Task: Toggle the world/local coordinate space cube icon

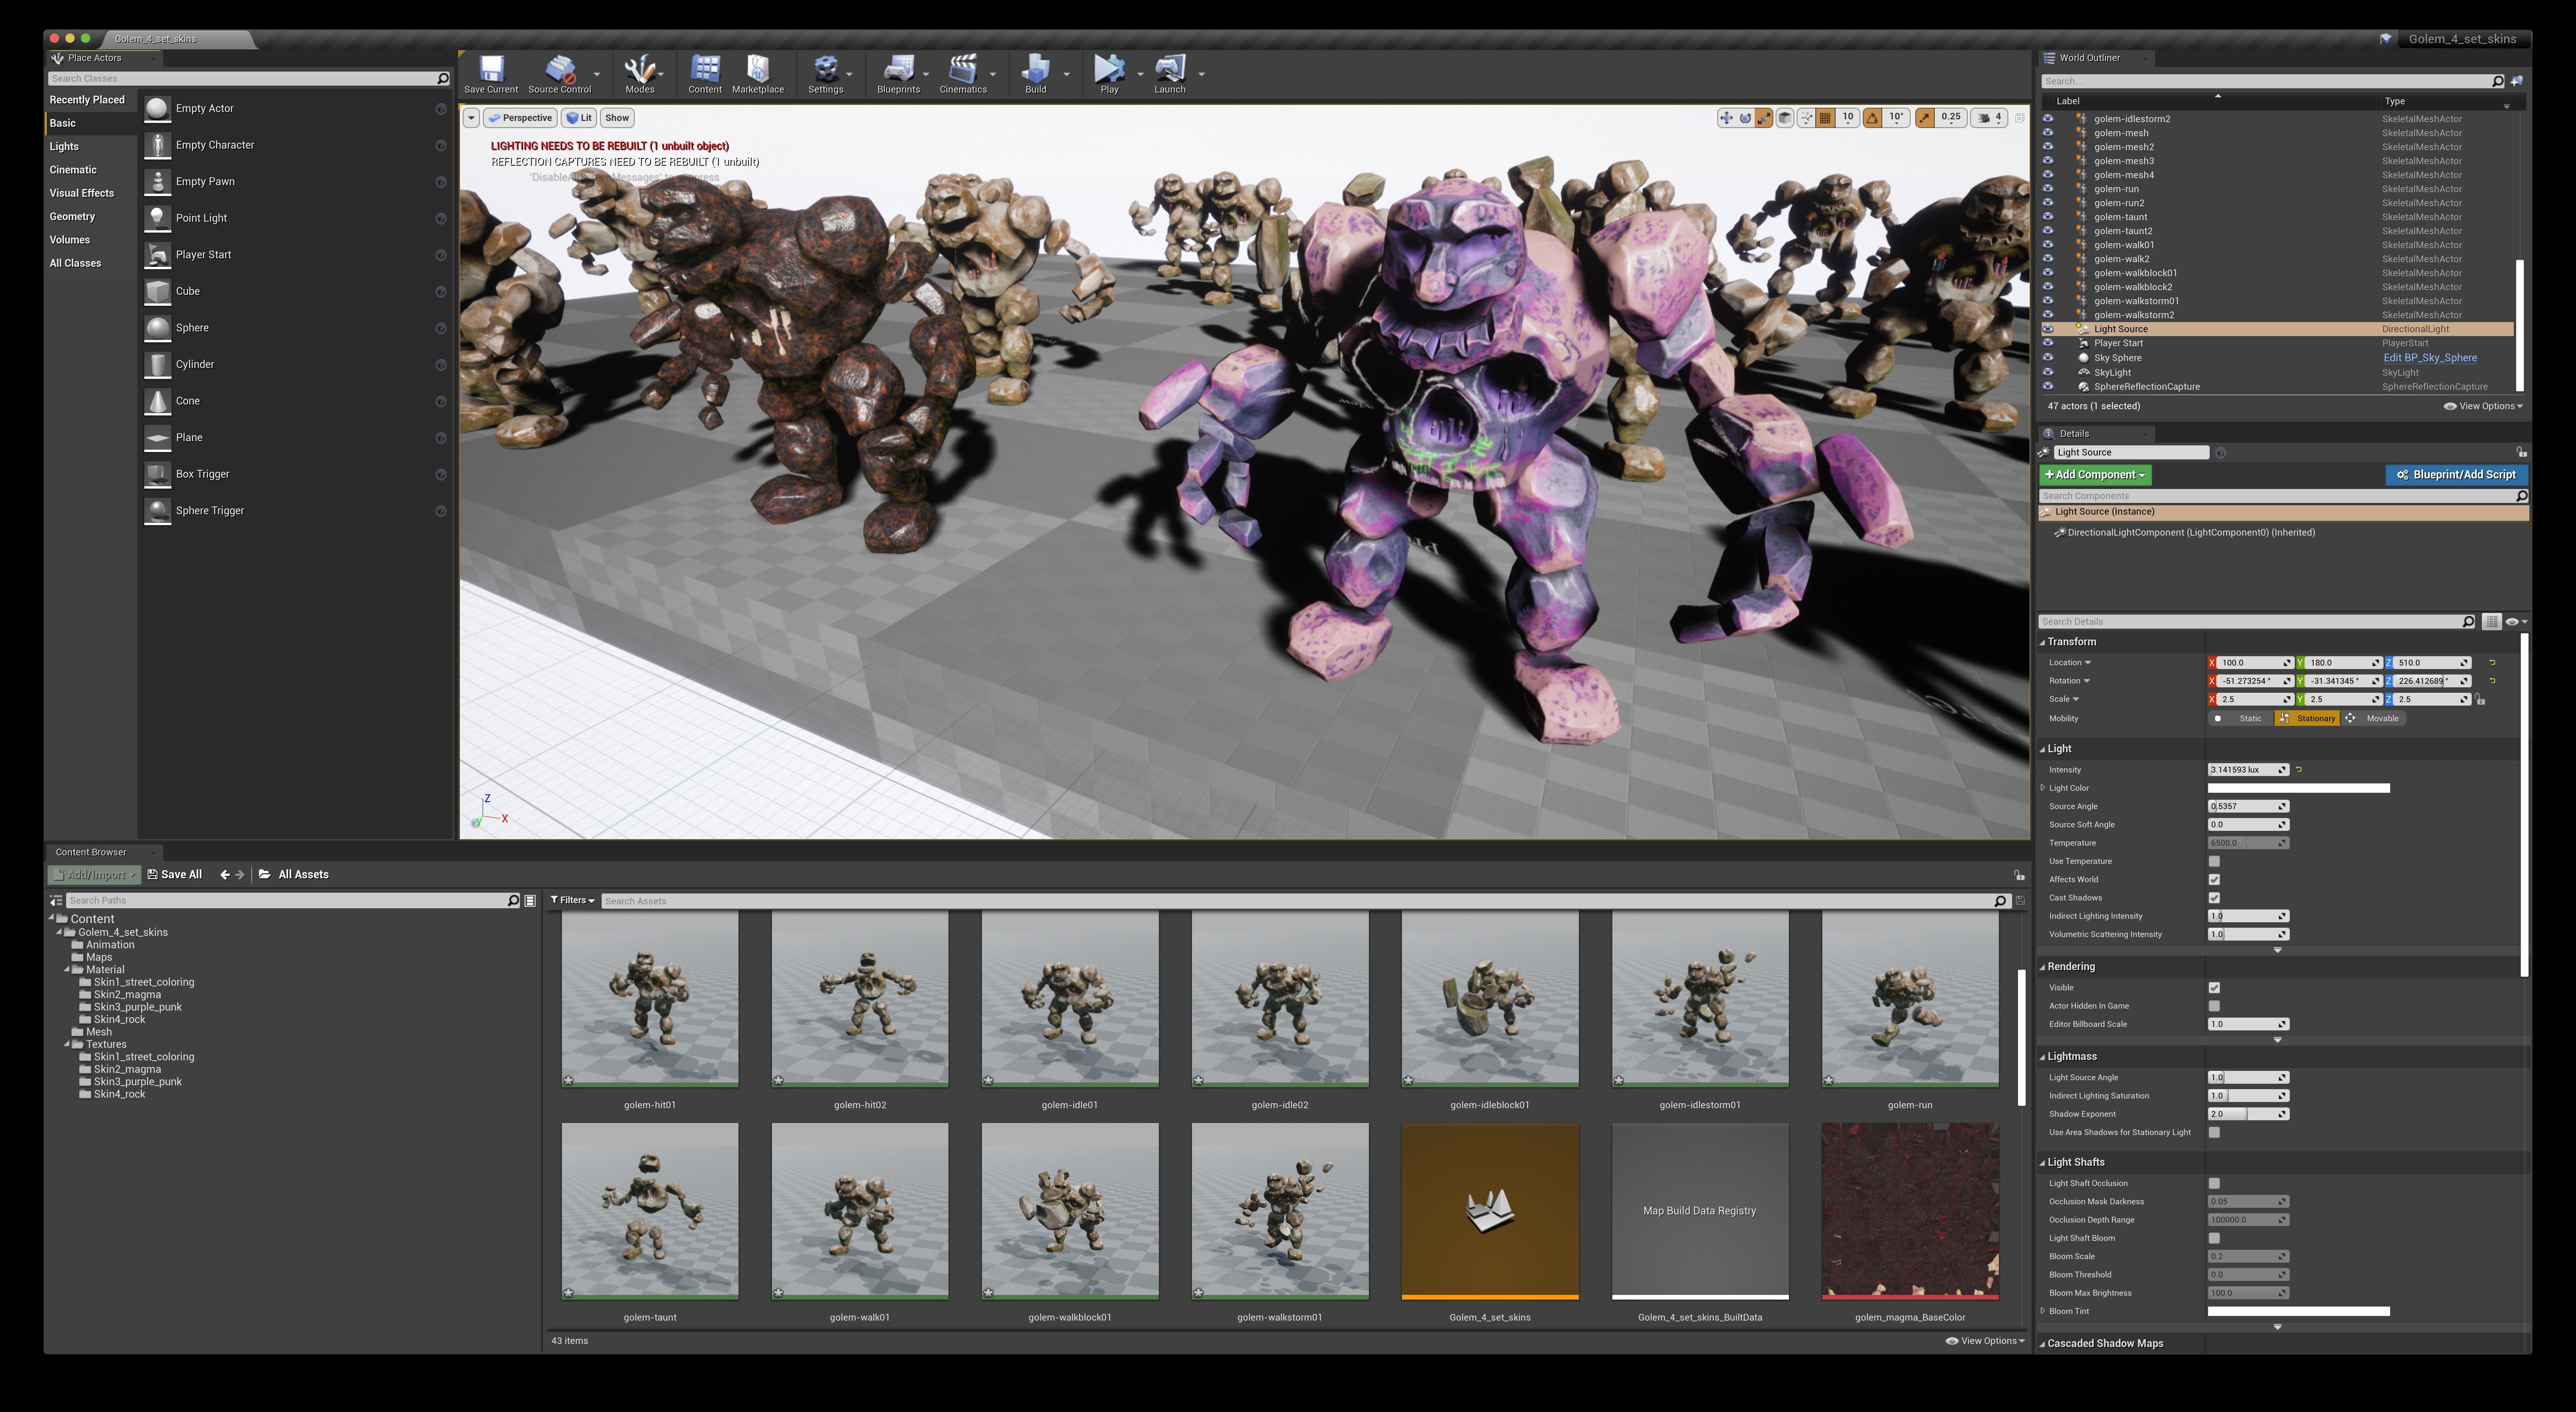Action: pyautogui.click(x=1785, y=118)
